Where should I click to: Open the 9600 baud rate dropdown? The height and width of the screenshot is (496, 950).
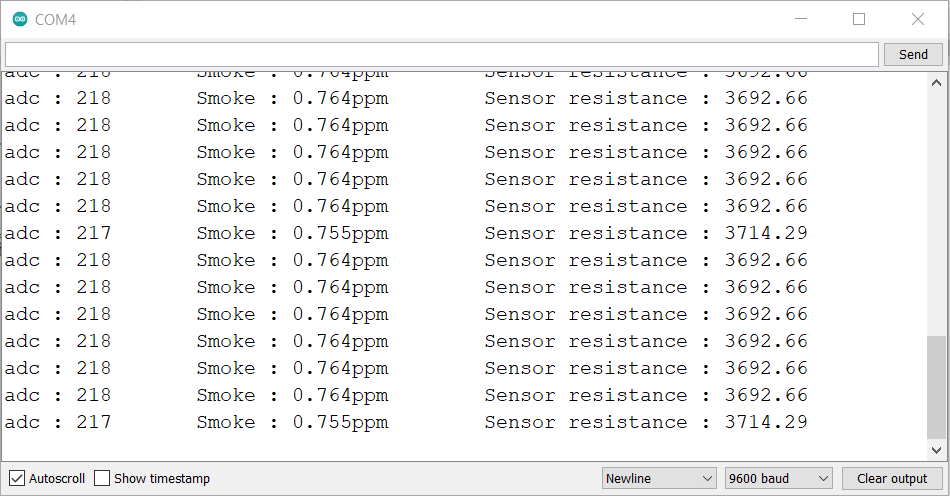[x=779, y=478]
